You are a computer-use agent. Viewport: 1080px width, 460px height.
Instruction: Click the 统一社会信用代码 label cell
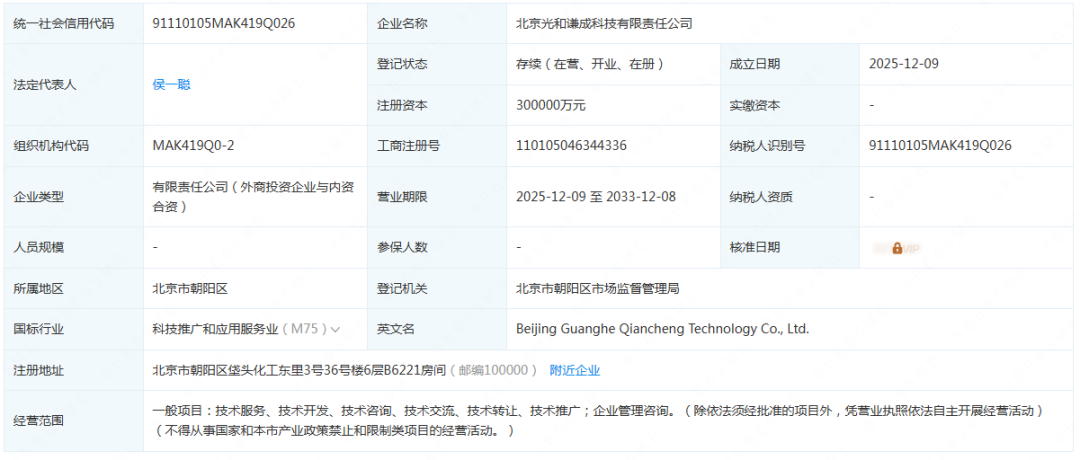coord(74,23)
